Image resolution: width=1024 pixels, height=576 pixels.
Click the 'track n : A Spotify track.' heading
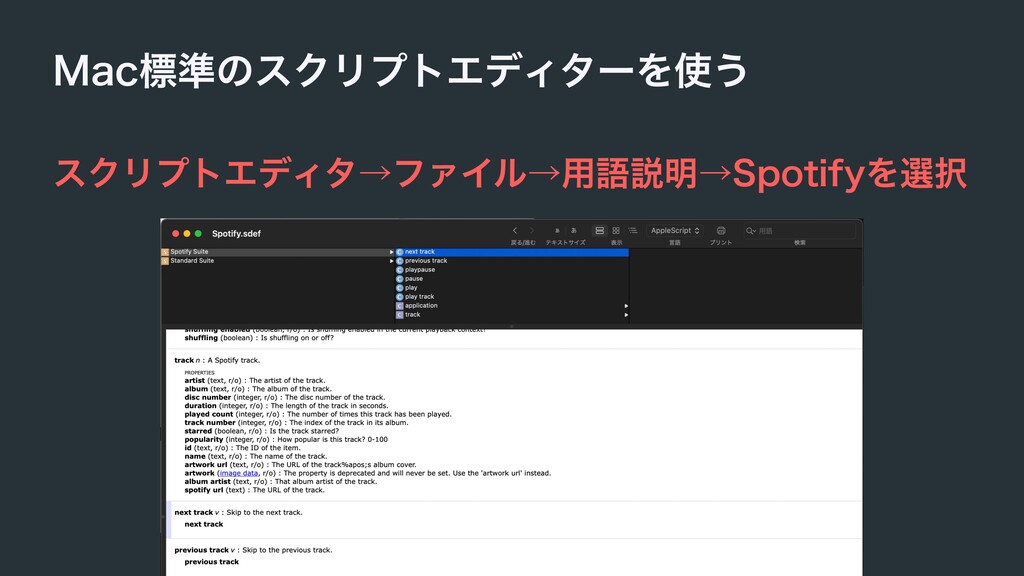[x=217, y=360]
